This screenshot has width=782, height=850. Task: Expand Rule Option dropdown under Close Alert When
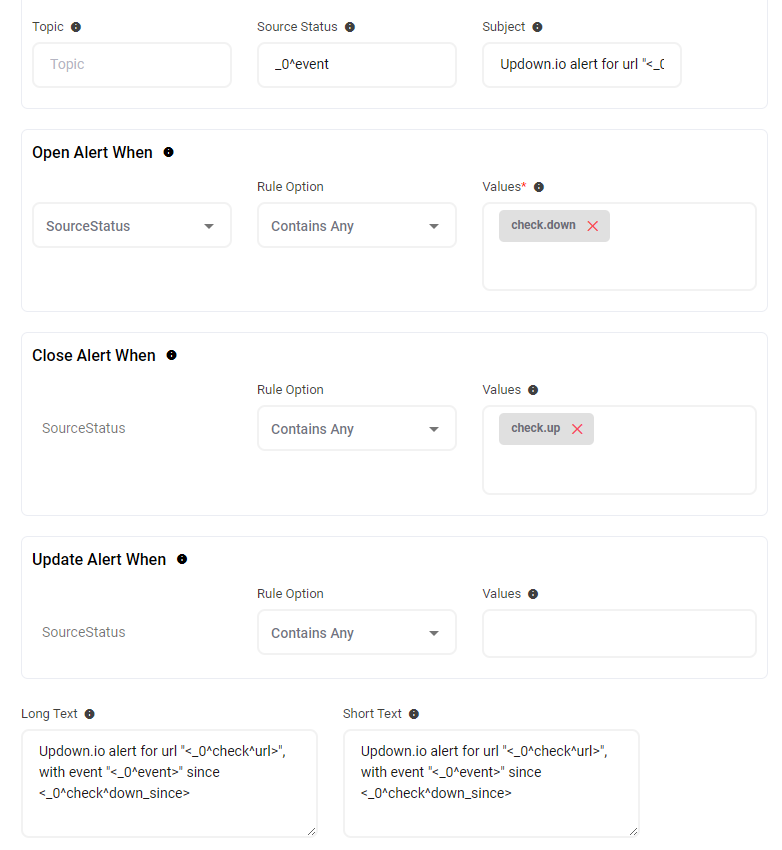356,429
